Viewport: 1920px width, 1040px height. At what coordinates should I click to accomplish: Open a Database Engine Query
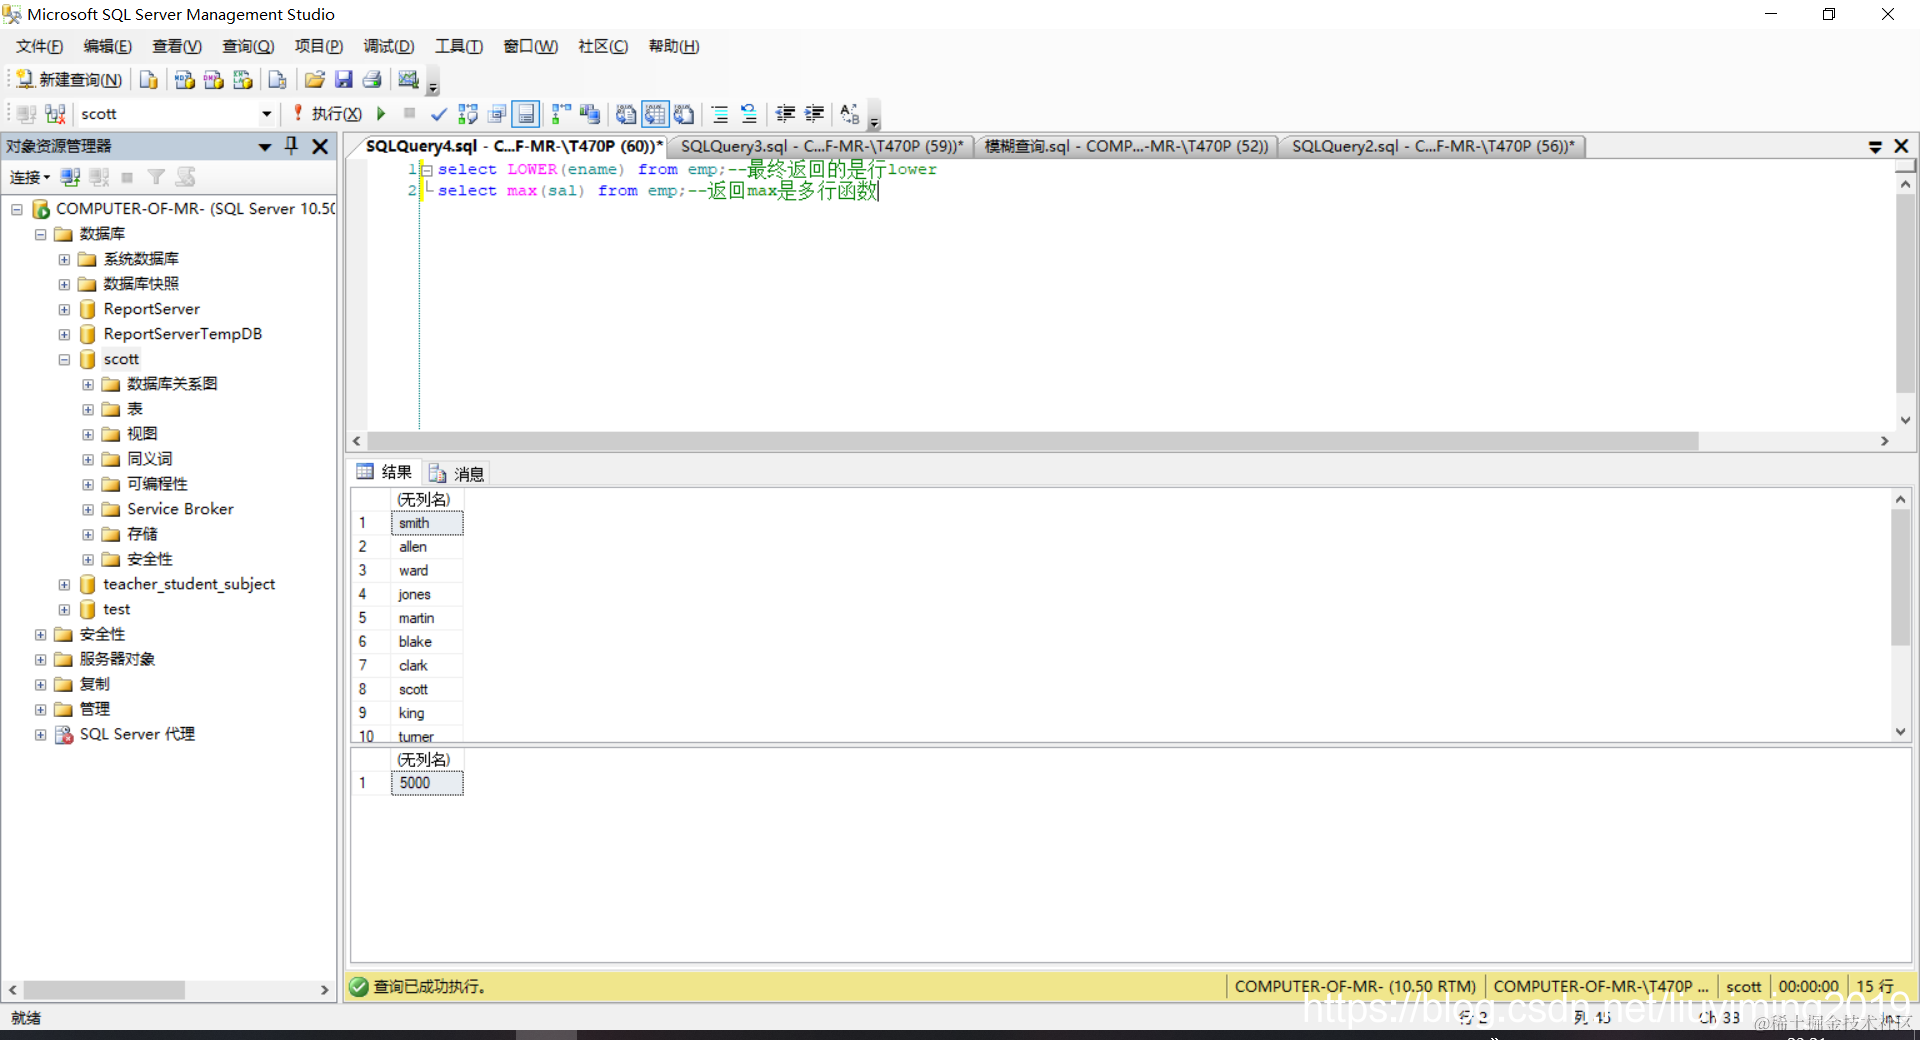pos(148,80)
